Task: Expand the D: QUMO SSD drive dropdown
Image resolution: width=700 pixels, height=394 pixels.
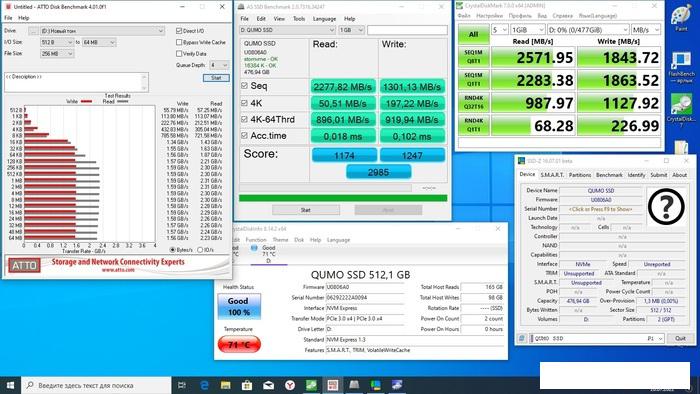Action: click(x=288, y=30)
